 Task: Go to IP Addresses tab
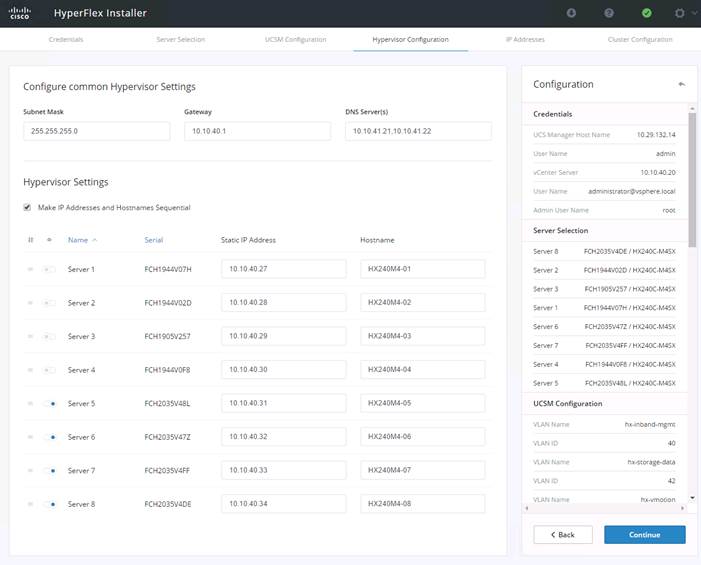click(x=525, y=39)
